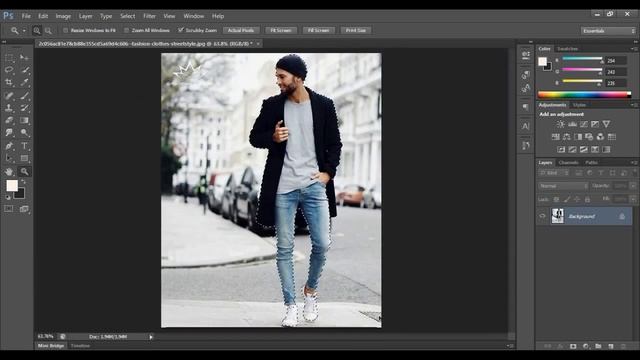Select the Eraser tool
Image resolution: width=640 pixels, height=360 pixels.
[9, 120]
